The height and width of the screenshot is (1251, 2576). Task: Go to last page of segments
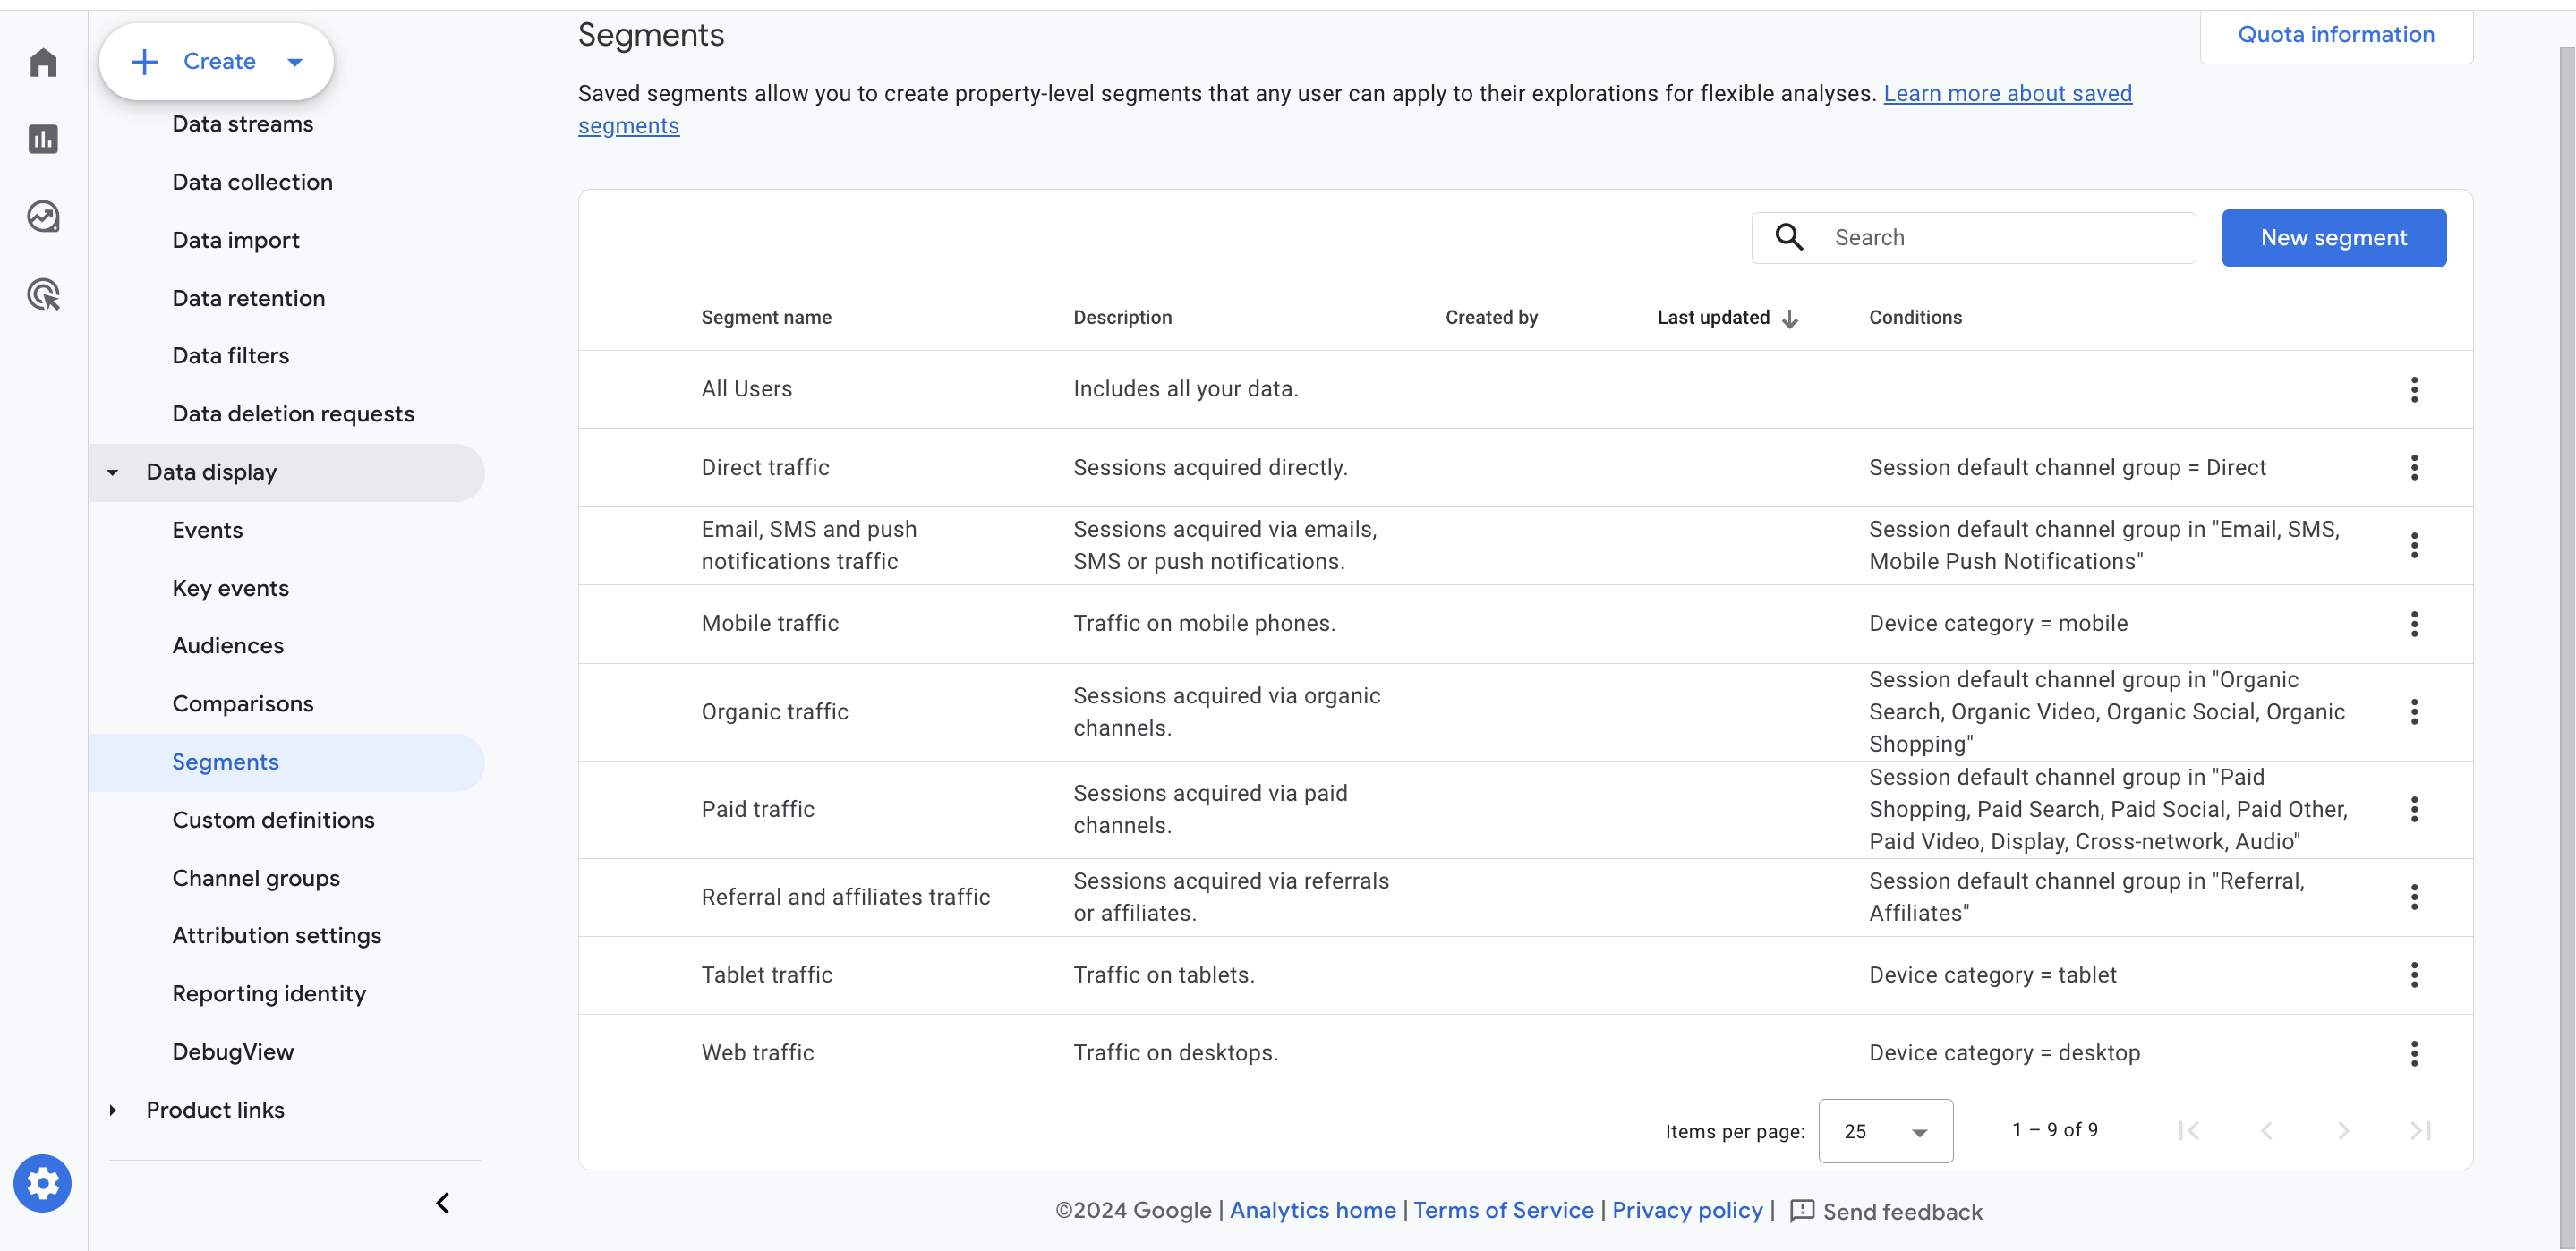[x=2420, y=1130]
